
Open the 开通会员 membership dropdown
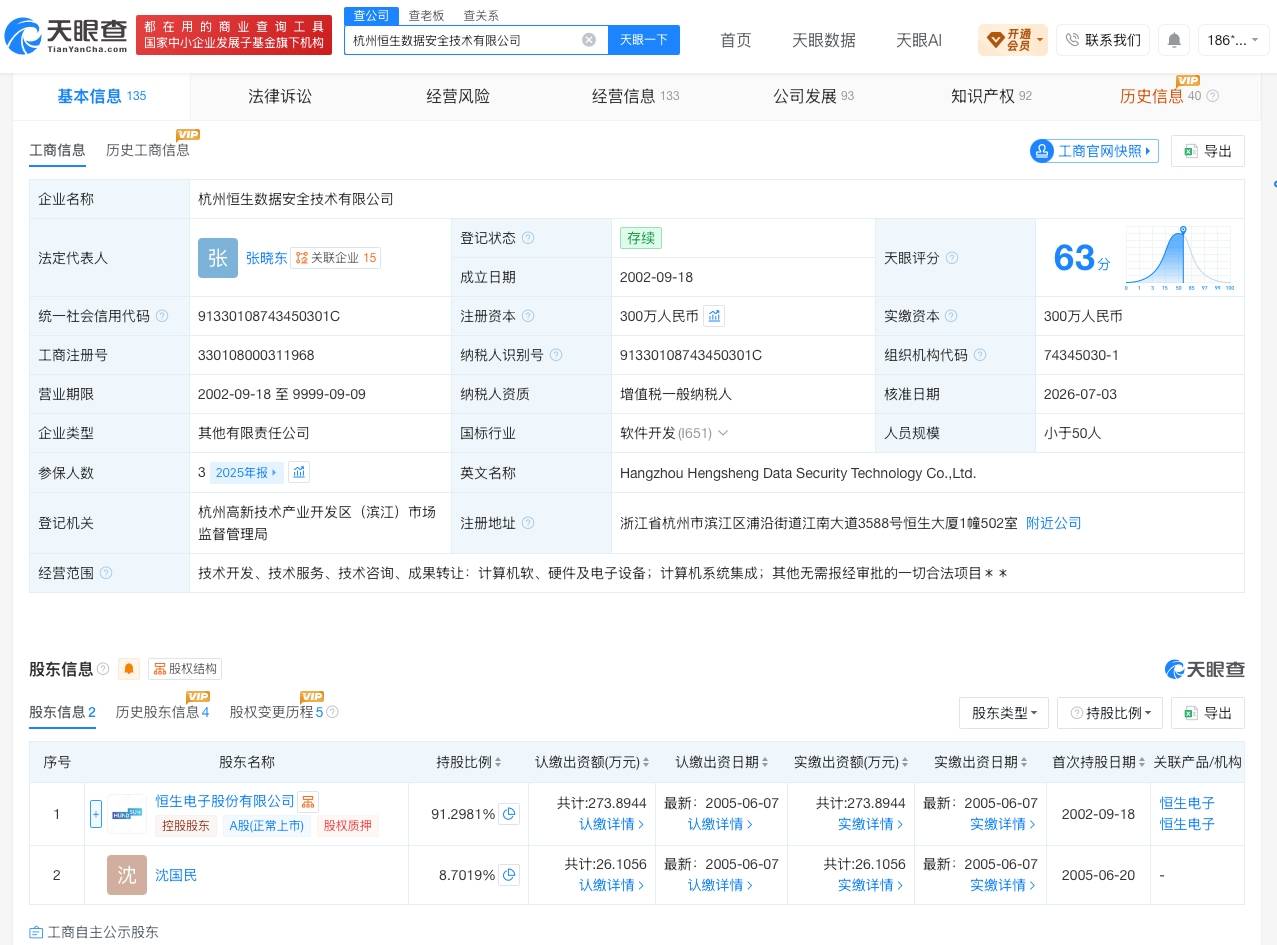1013,40
